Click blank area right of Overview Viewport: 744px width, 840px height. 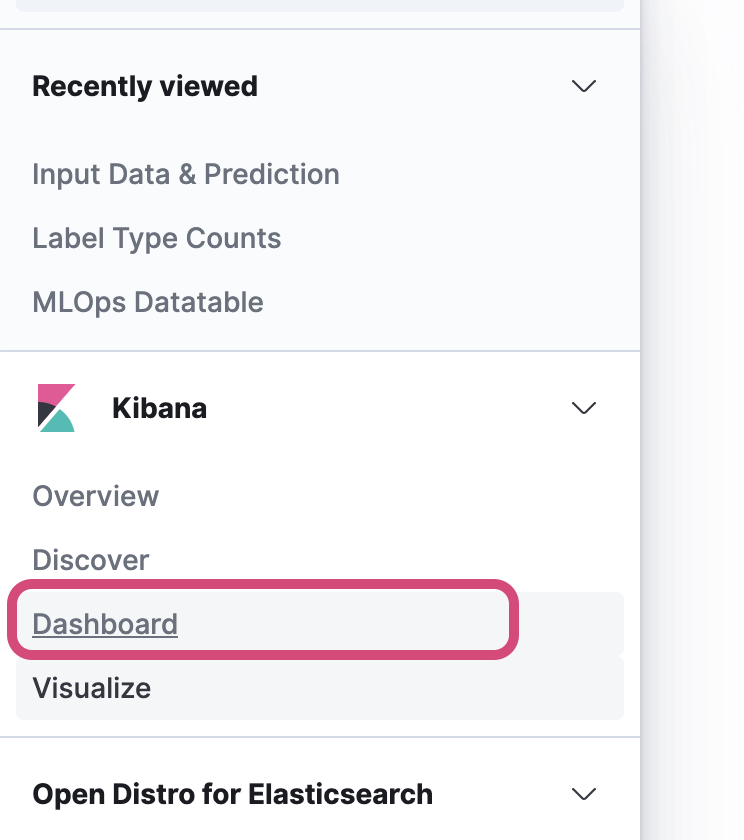pyautogui.click(x=400, y=496)
